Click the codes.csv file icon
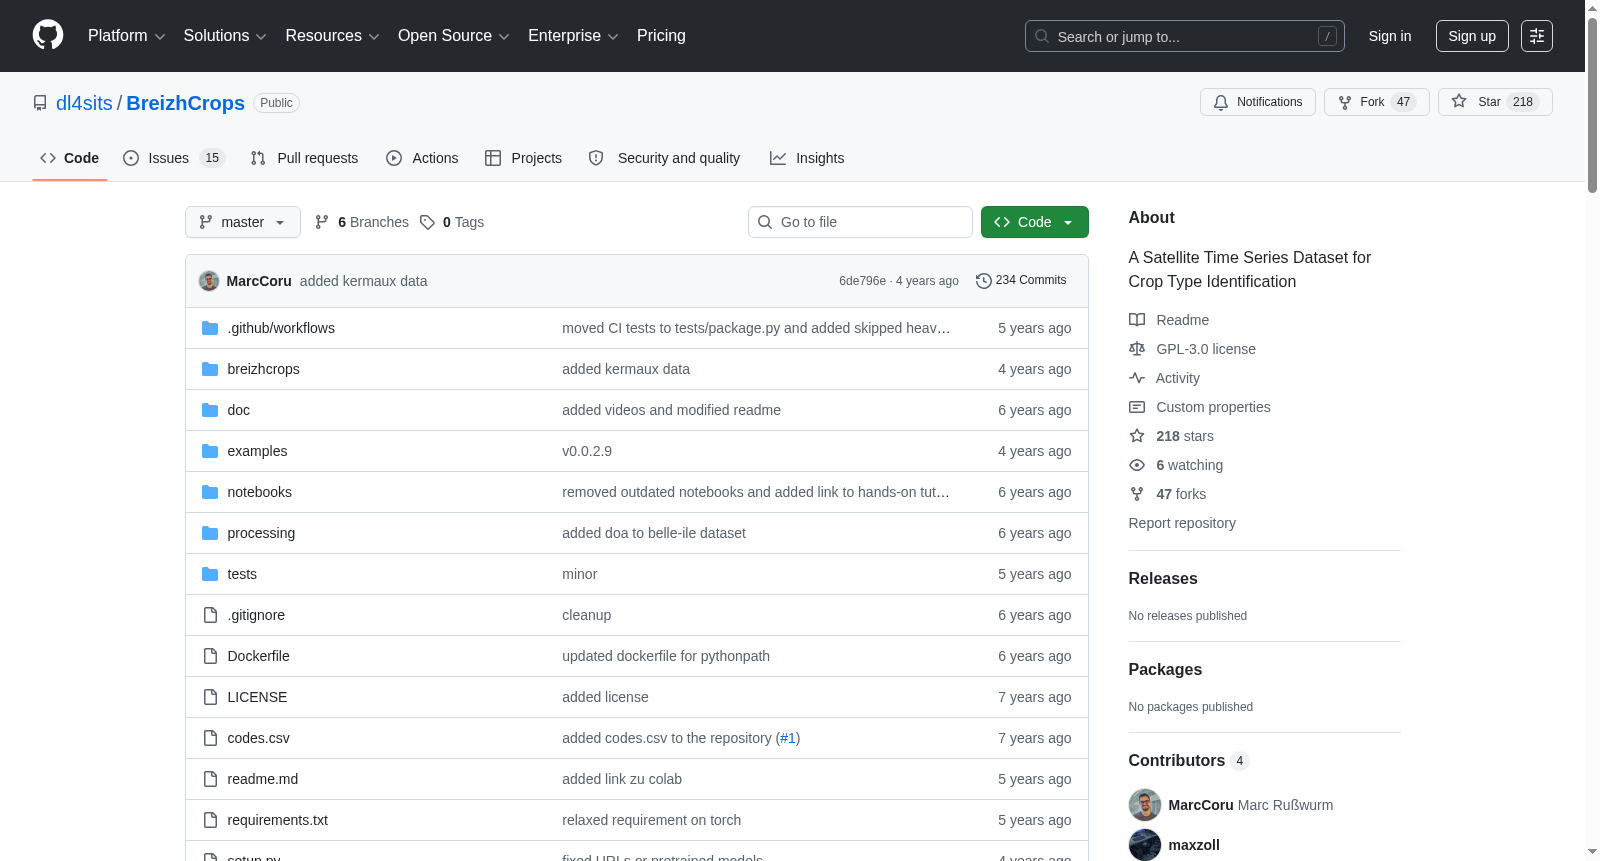Viewport: 1600px width, 861px height. click(x=210, y=738)
